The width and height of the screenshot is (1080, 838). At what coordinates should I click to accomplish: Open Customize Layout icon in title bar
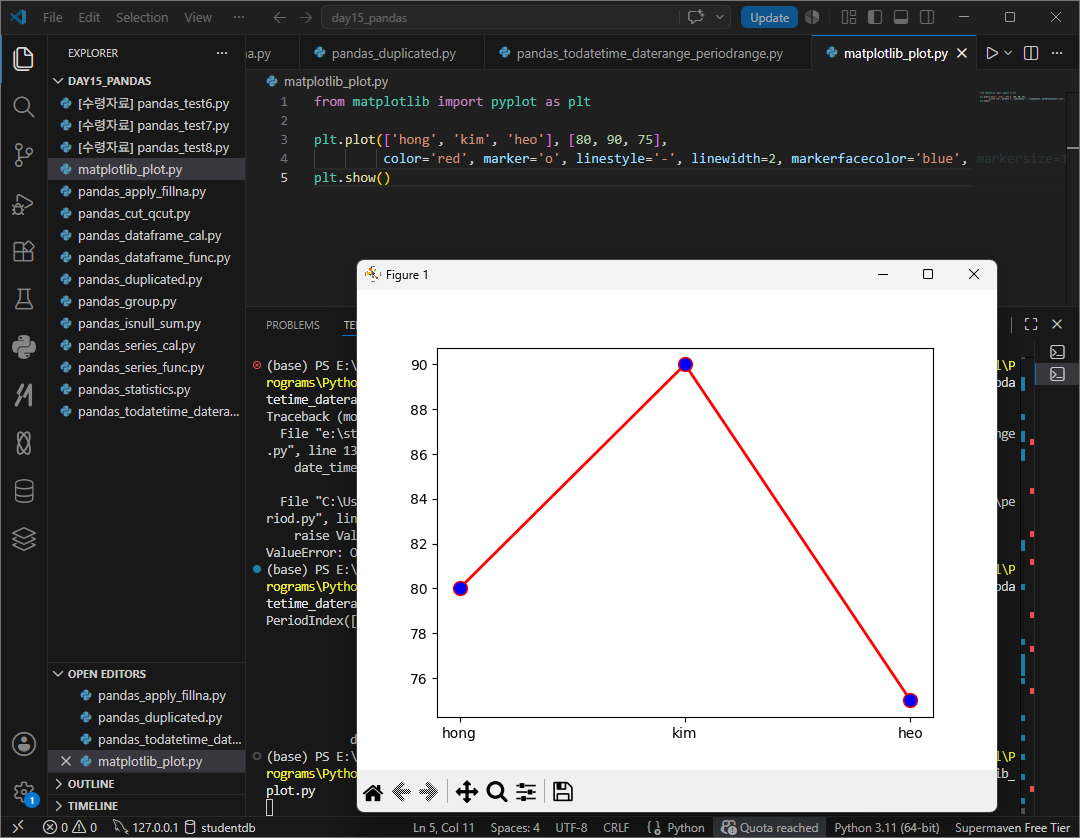click(849, 17)
